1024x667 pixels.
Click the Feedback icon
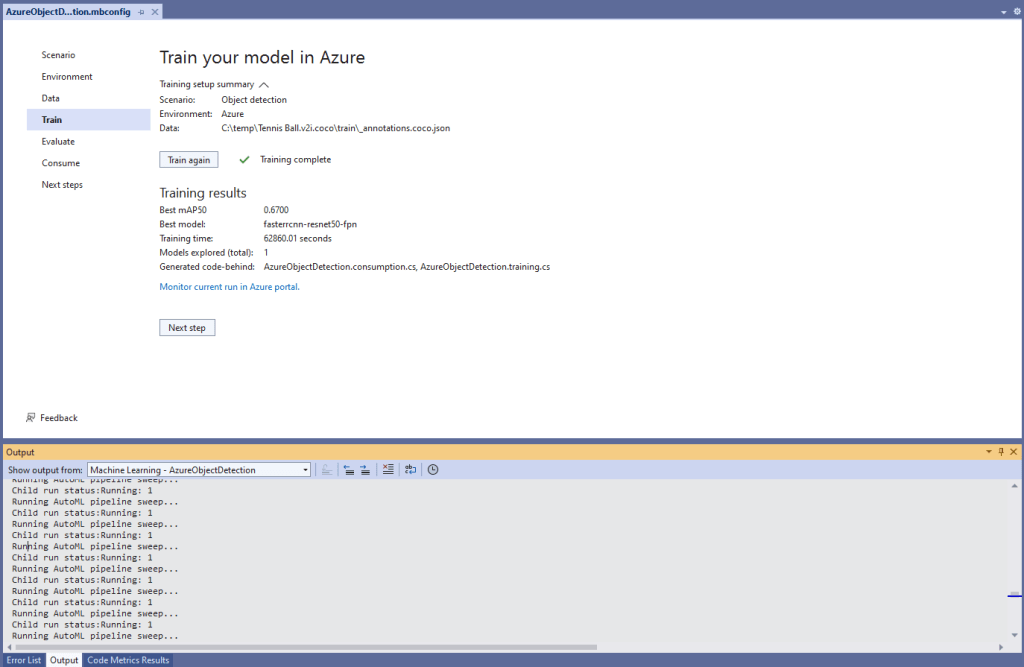click(x=31, y=418)
